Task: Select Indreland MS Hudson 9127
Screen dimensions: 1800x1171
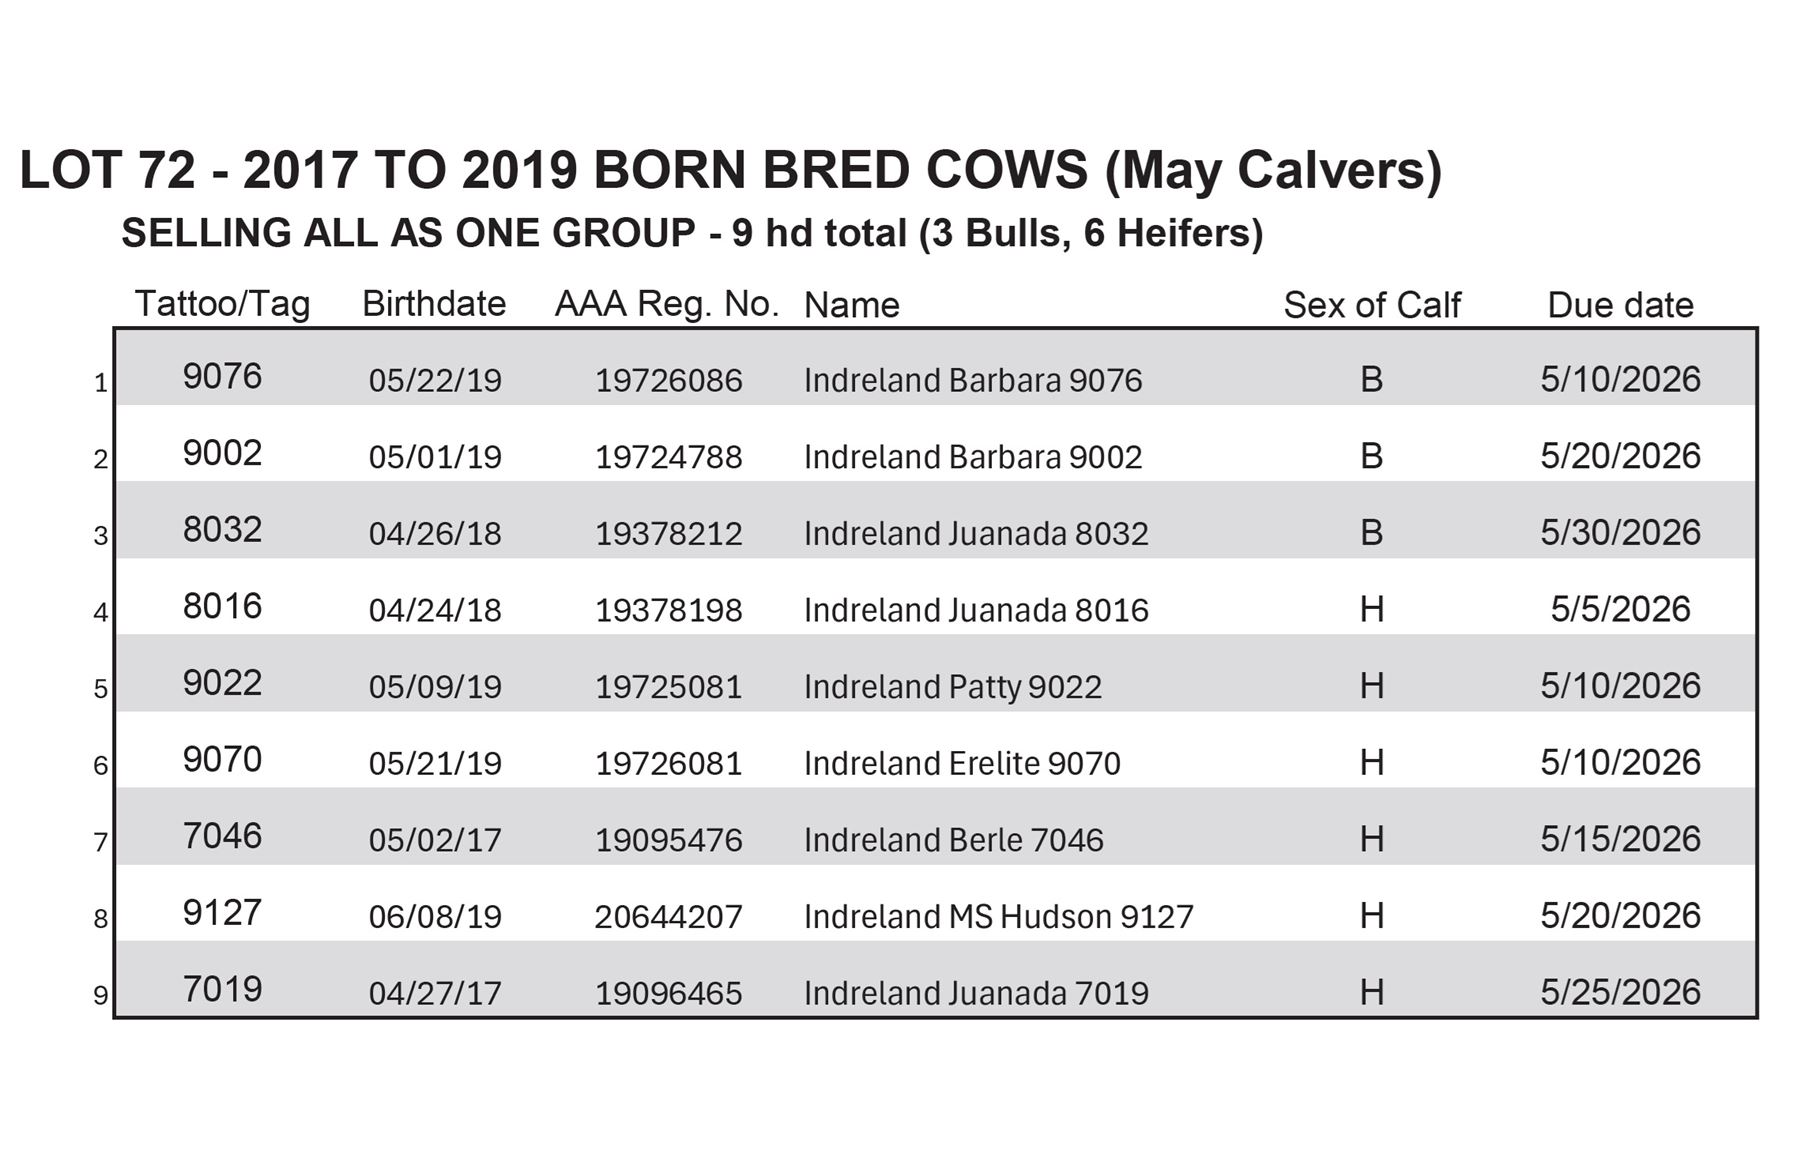Action: point(998,917)
